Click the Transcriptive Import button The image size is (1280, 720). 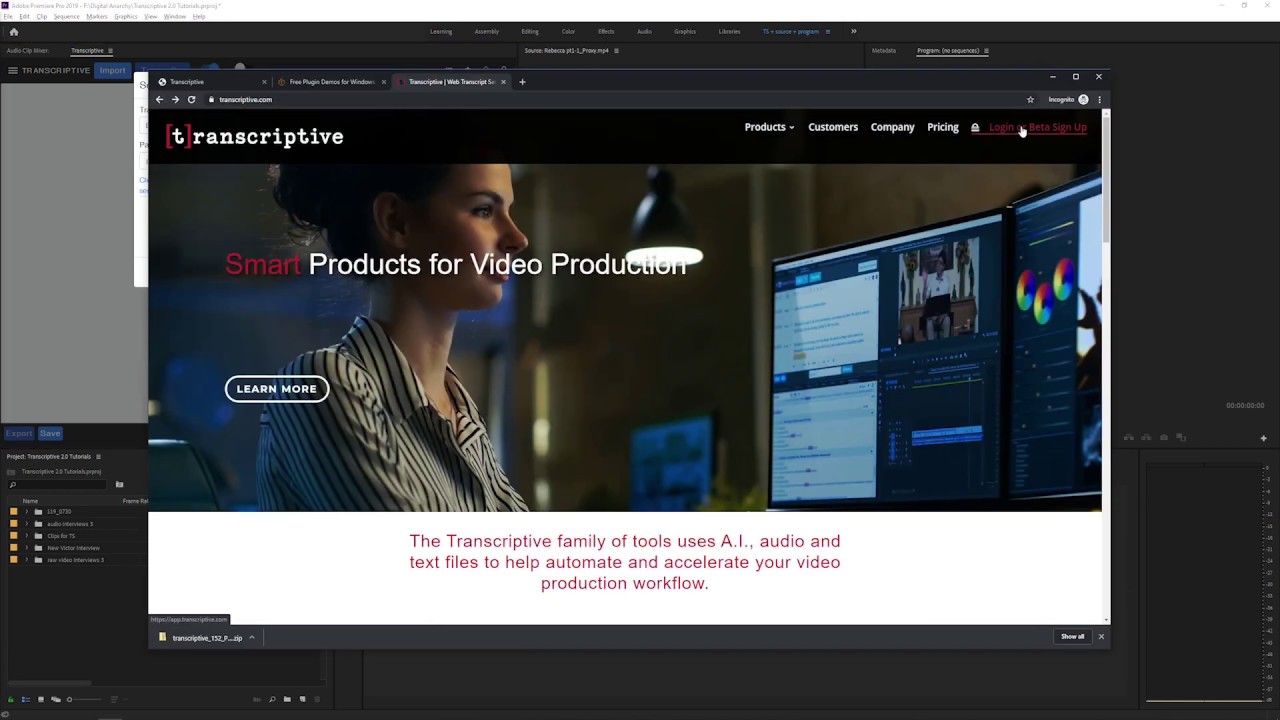pos(112,70)
